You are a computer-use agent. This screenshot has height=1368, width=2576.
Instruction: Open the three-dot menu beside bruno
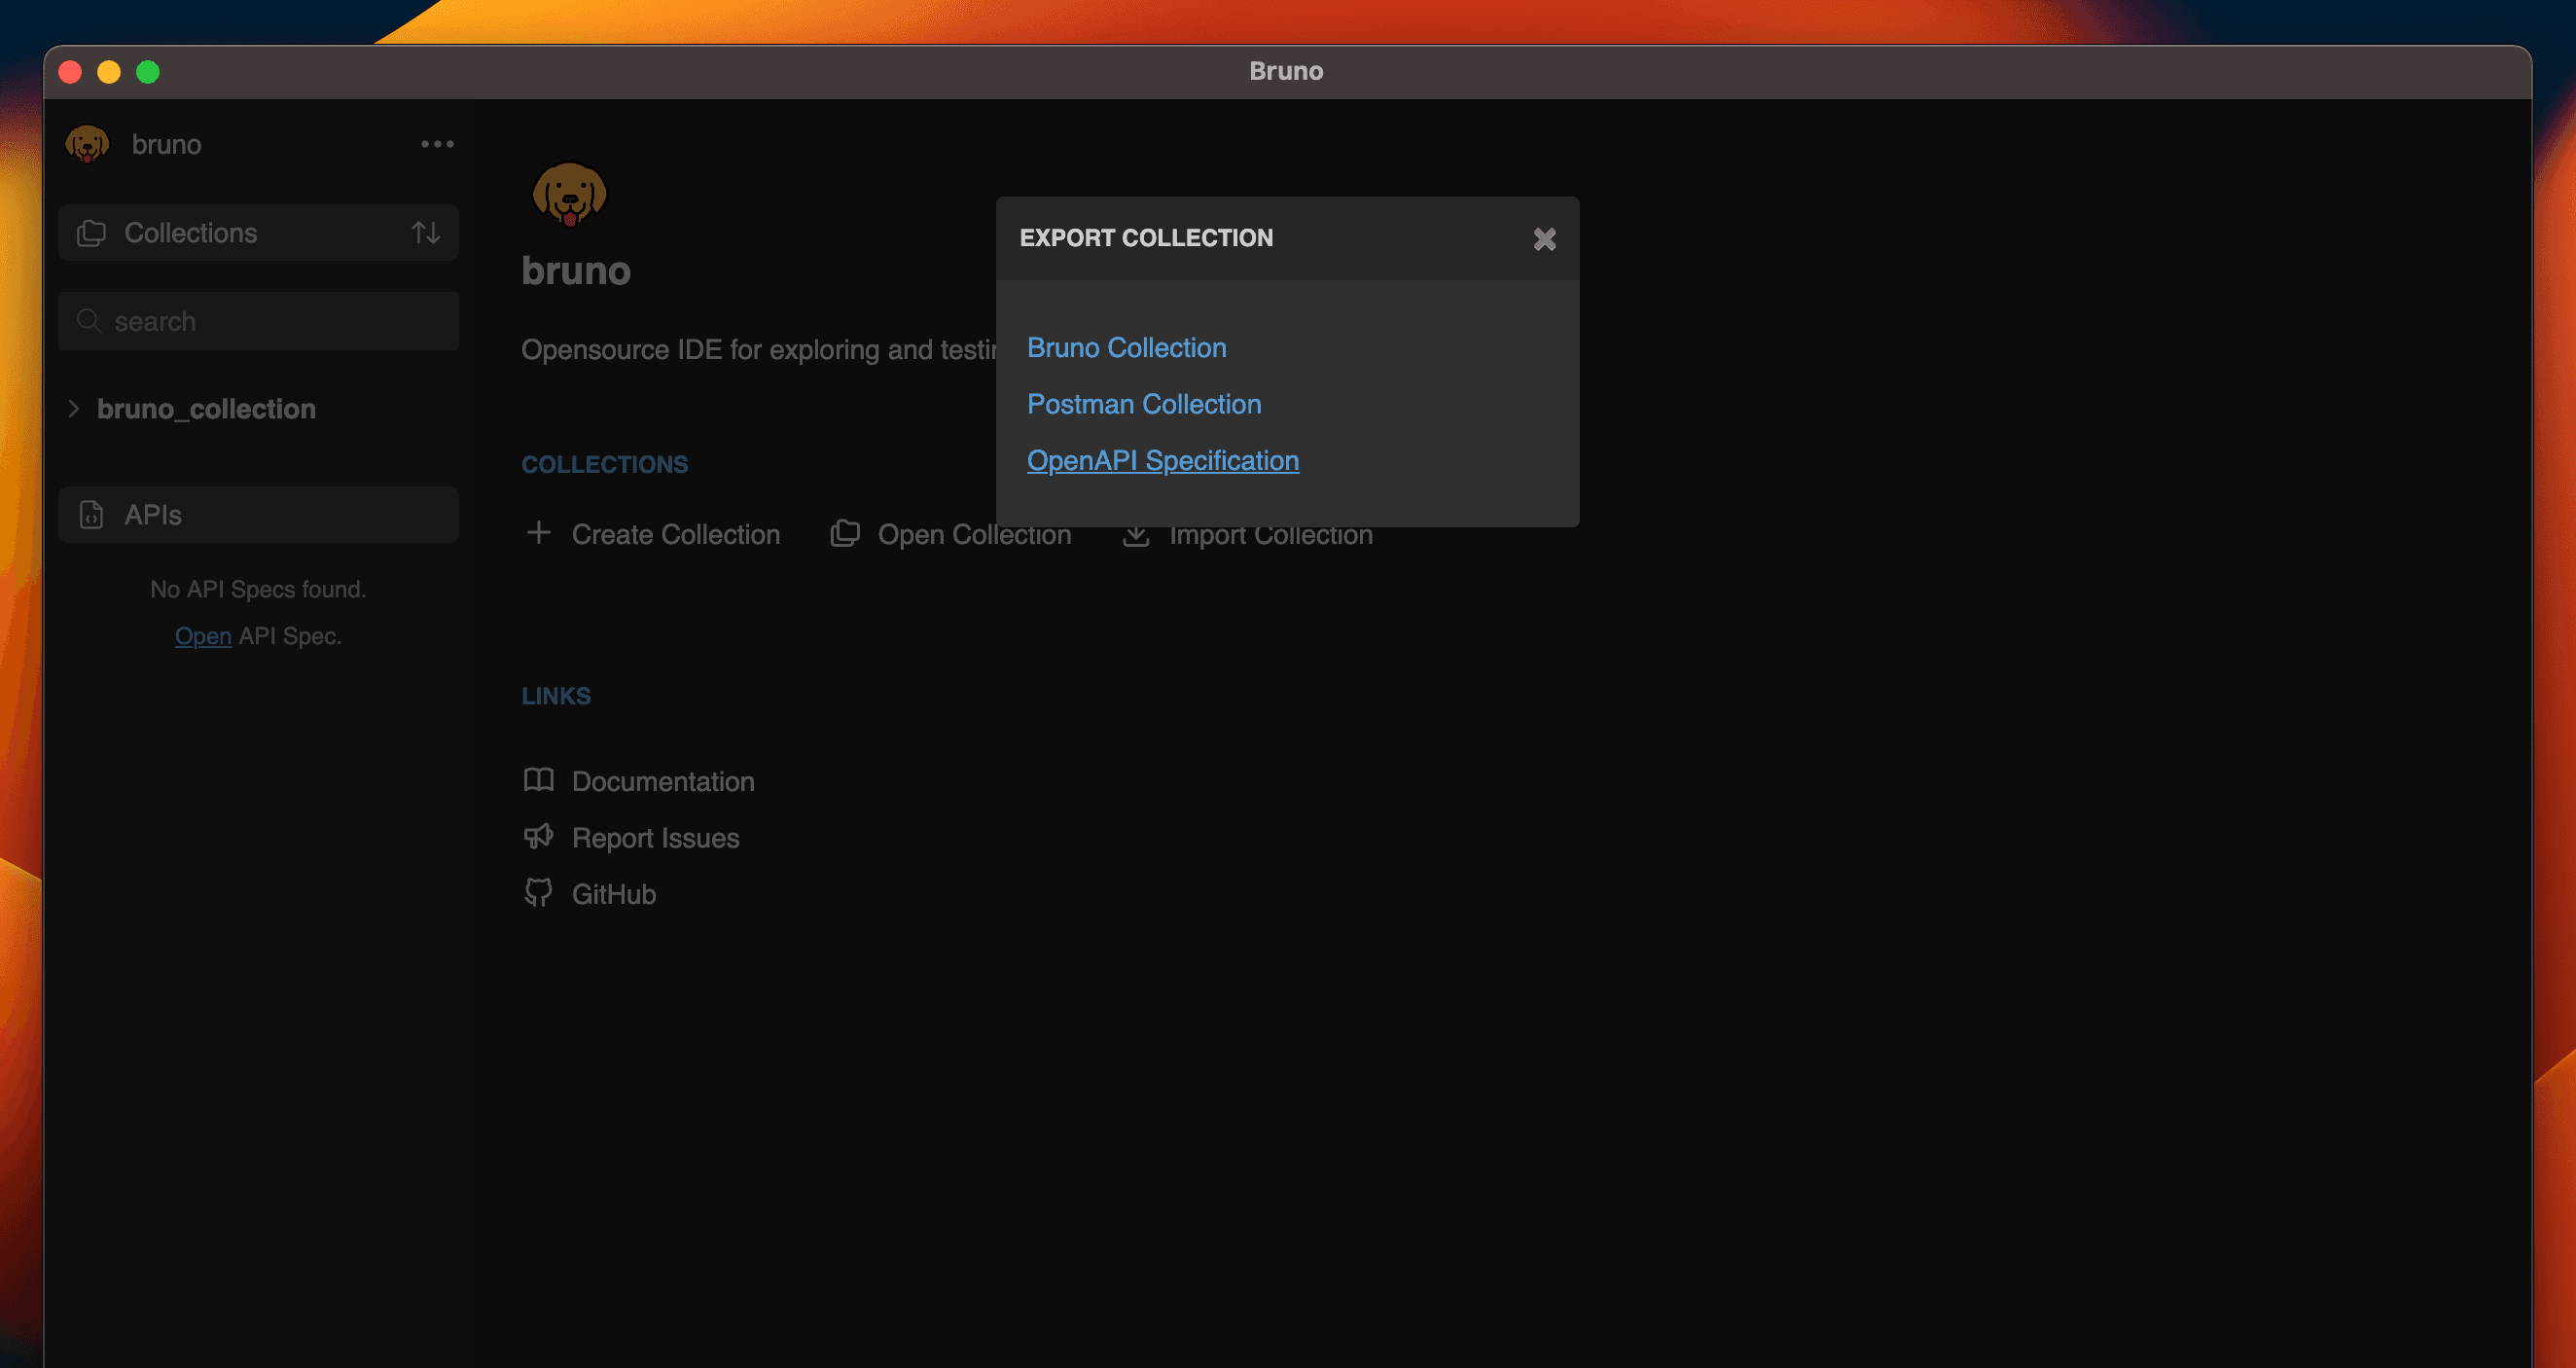click(437, 144)
